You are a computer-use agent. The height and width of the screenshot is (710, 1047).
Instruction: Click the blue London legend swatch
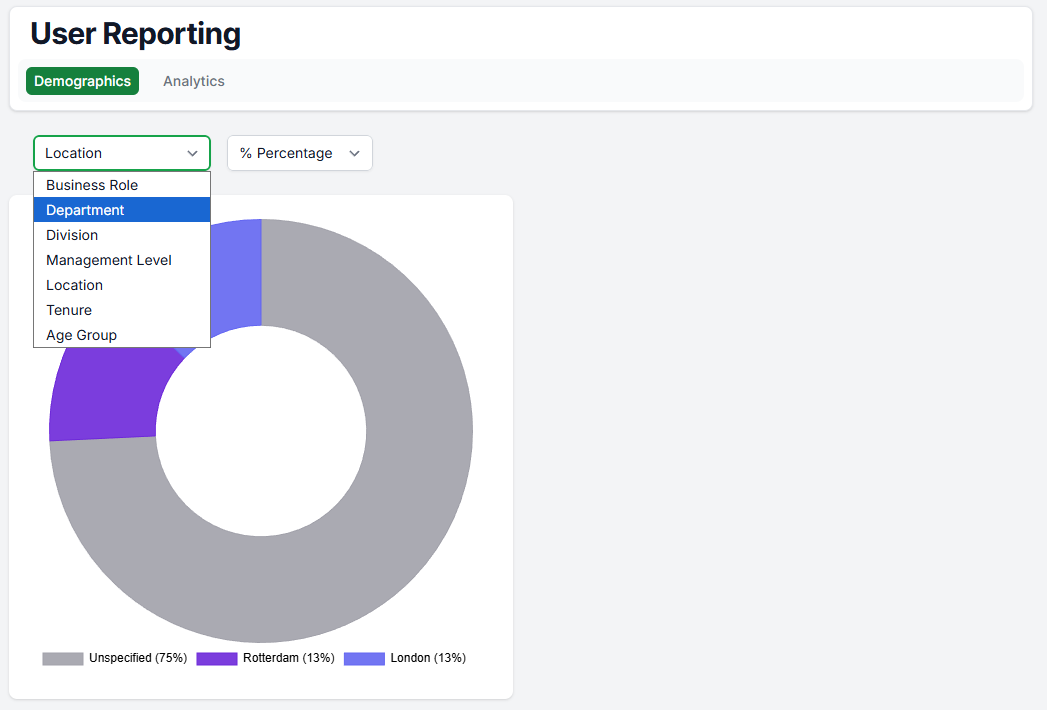click(x=364, y=658)
